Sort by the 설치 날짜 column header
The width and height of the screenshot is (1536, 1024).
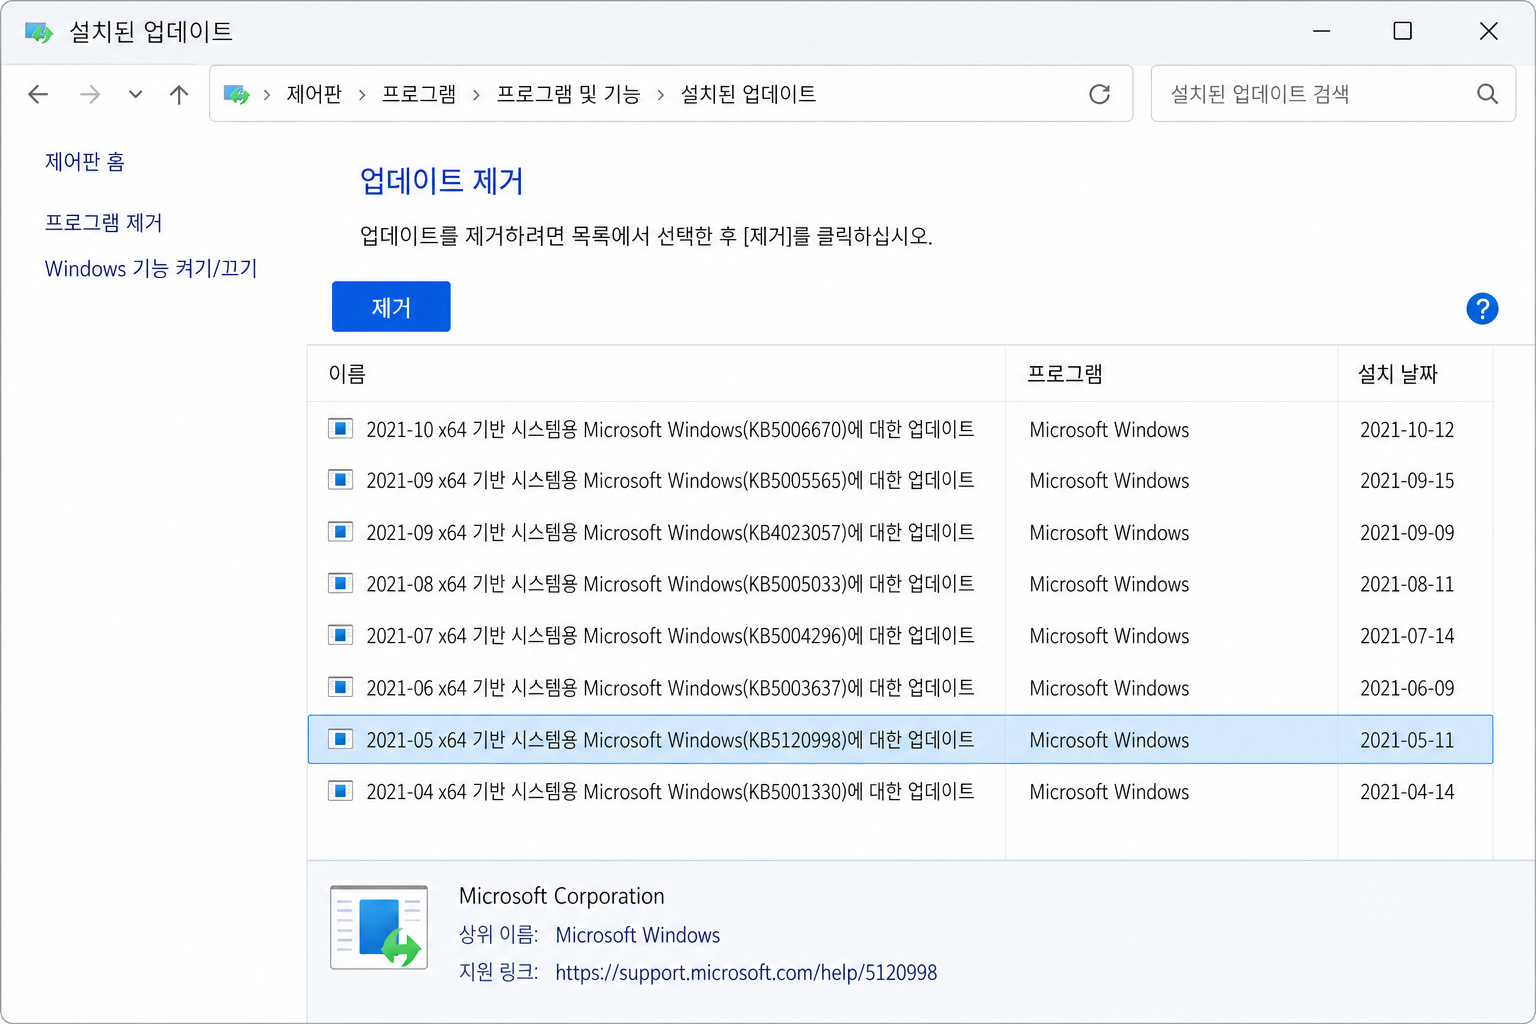(1415, 374)
